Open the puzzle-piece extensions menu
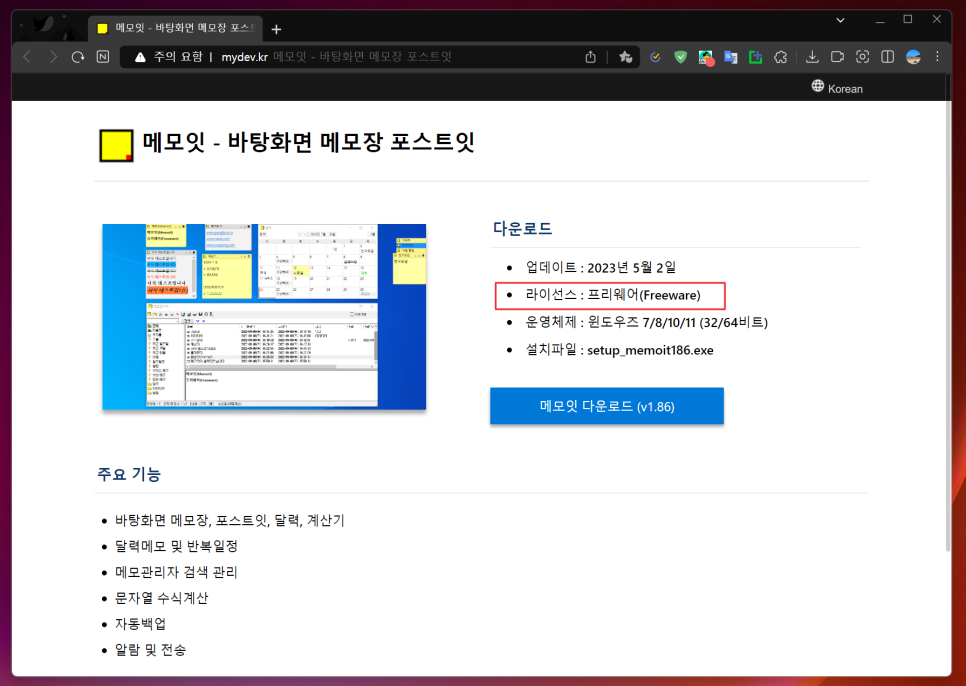The image size is (966, 686). 781,57
